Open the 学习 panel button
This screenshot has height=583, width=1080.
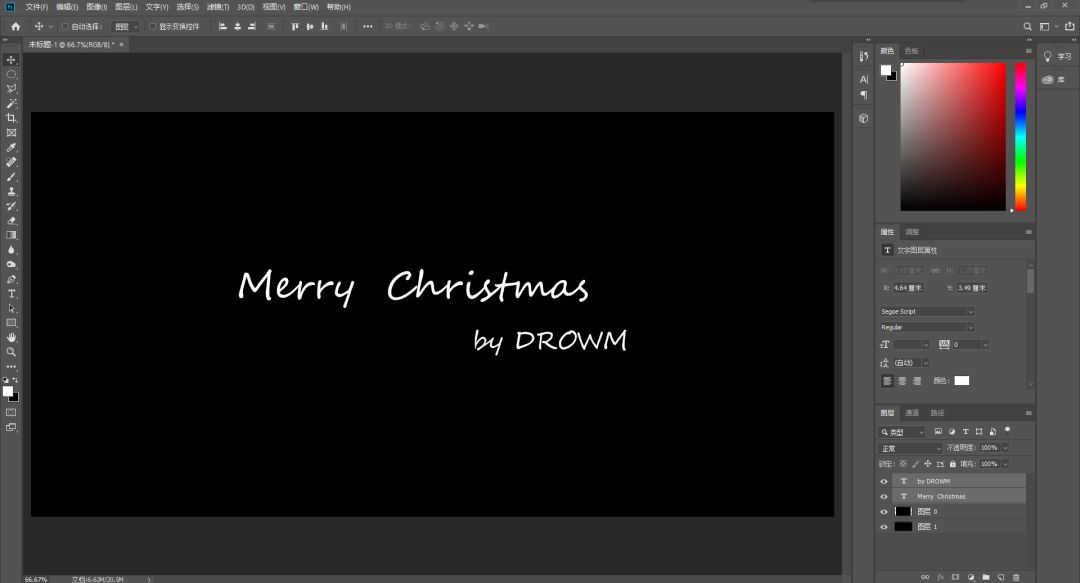(x=1057, y=57)
